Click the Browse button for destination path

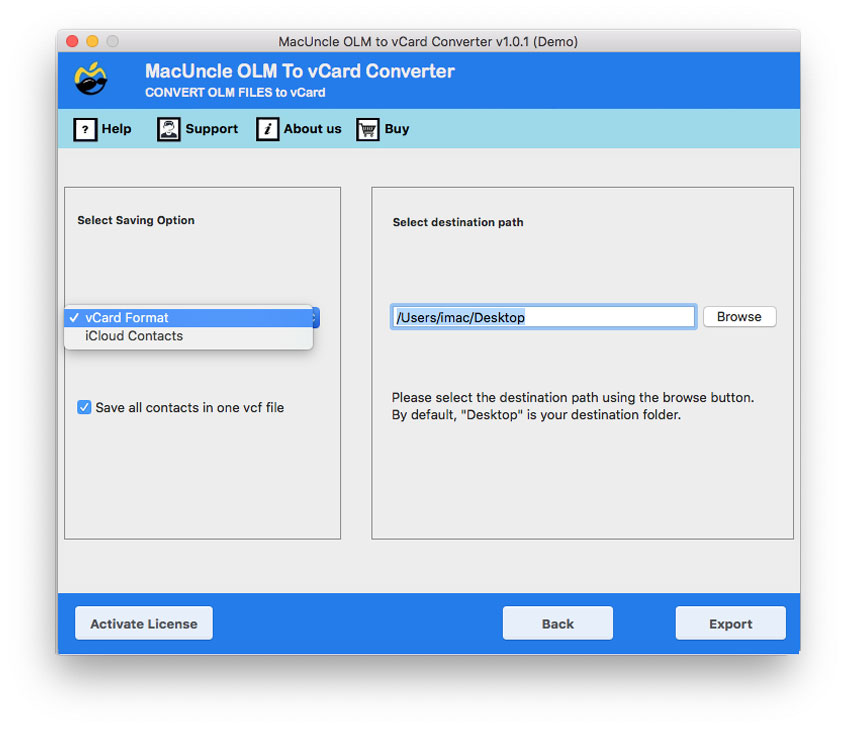point(739,316)
